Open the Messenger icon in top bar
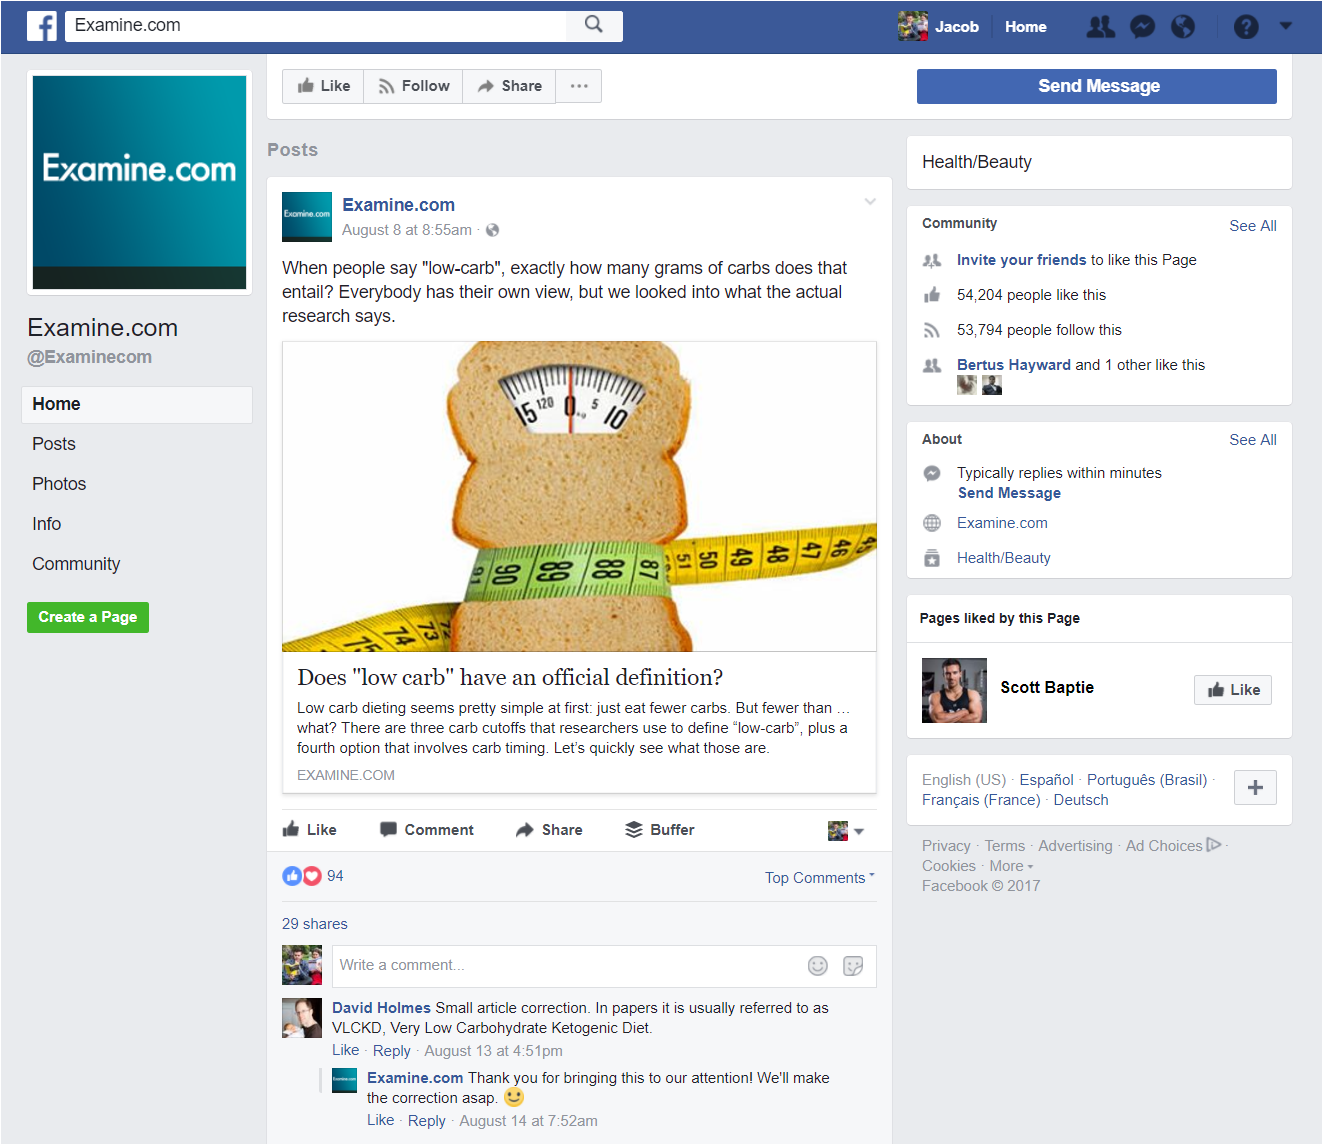Image resolution: width=1322 pixels, height=1144 pixels. click(x=1142, y=27)
